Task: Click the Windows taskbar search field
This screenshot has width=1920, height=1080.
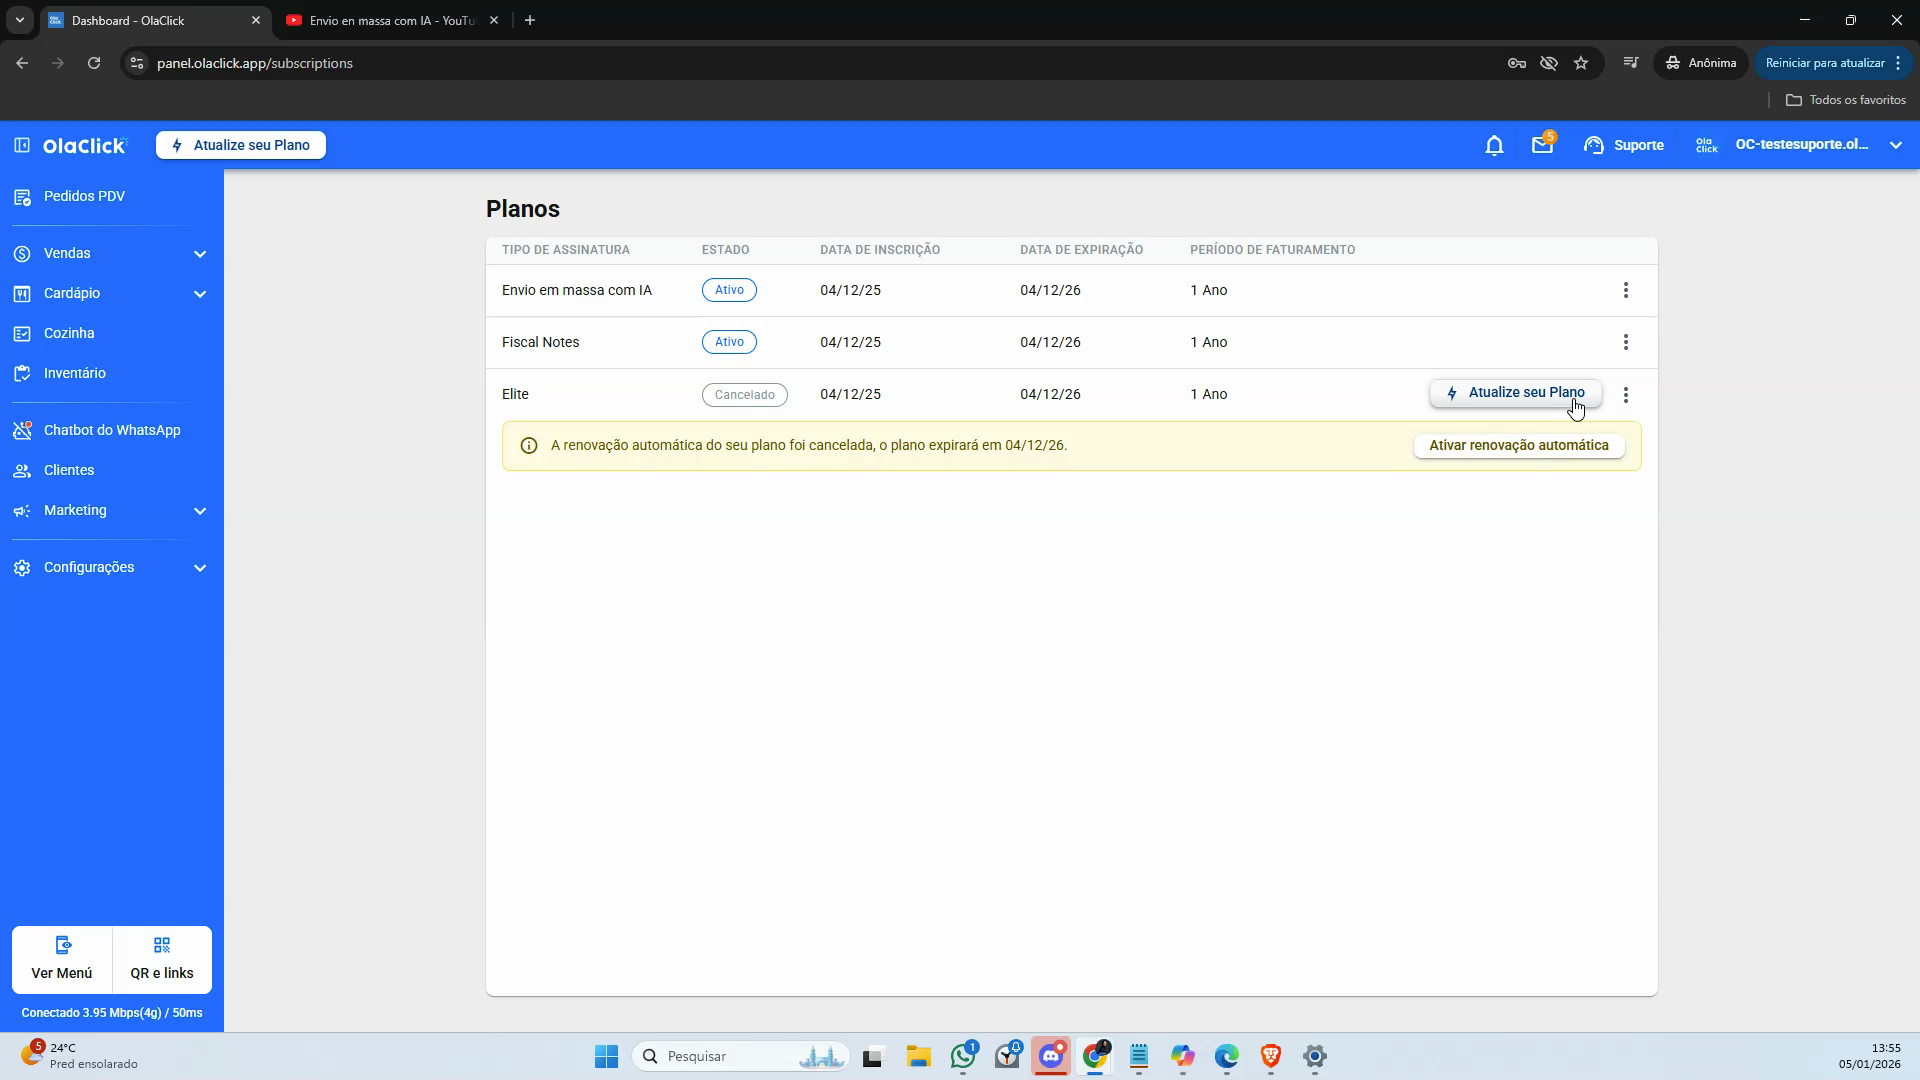Action: pyautogui.click(x=741, y=1056)
